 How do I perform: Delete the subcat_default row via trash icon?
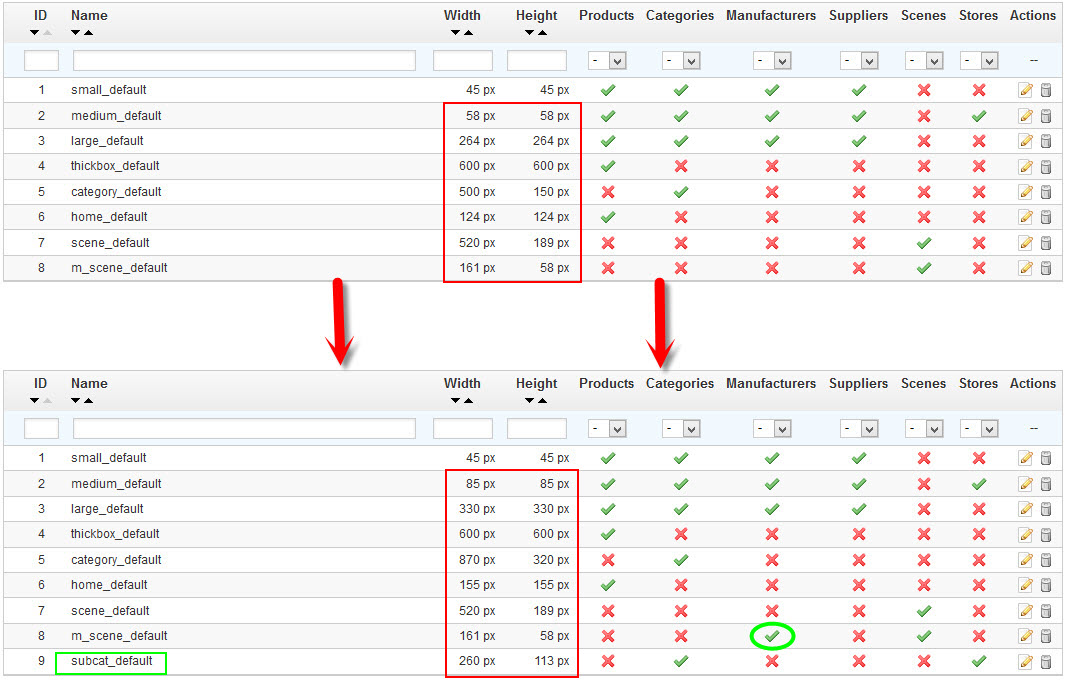point(1046,662)
